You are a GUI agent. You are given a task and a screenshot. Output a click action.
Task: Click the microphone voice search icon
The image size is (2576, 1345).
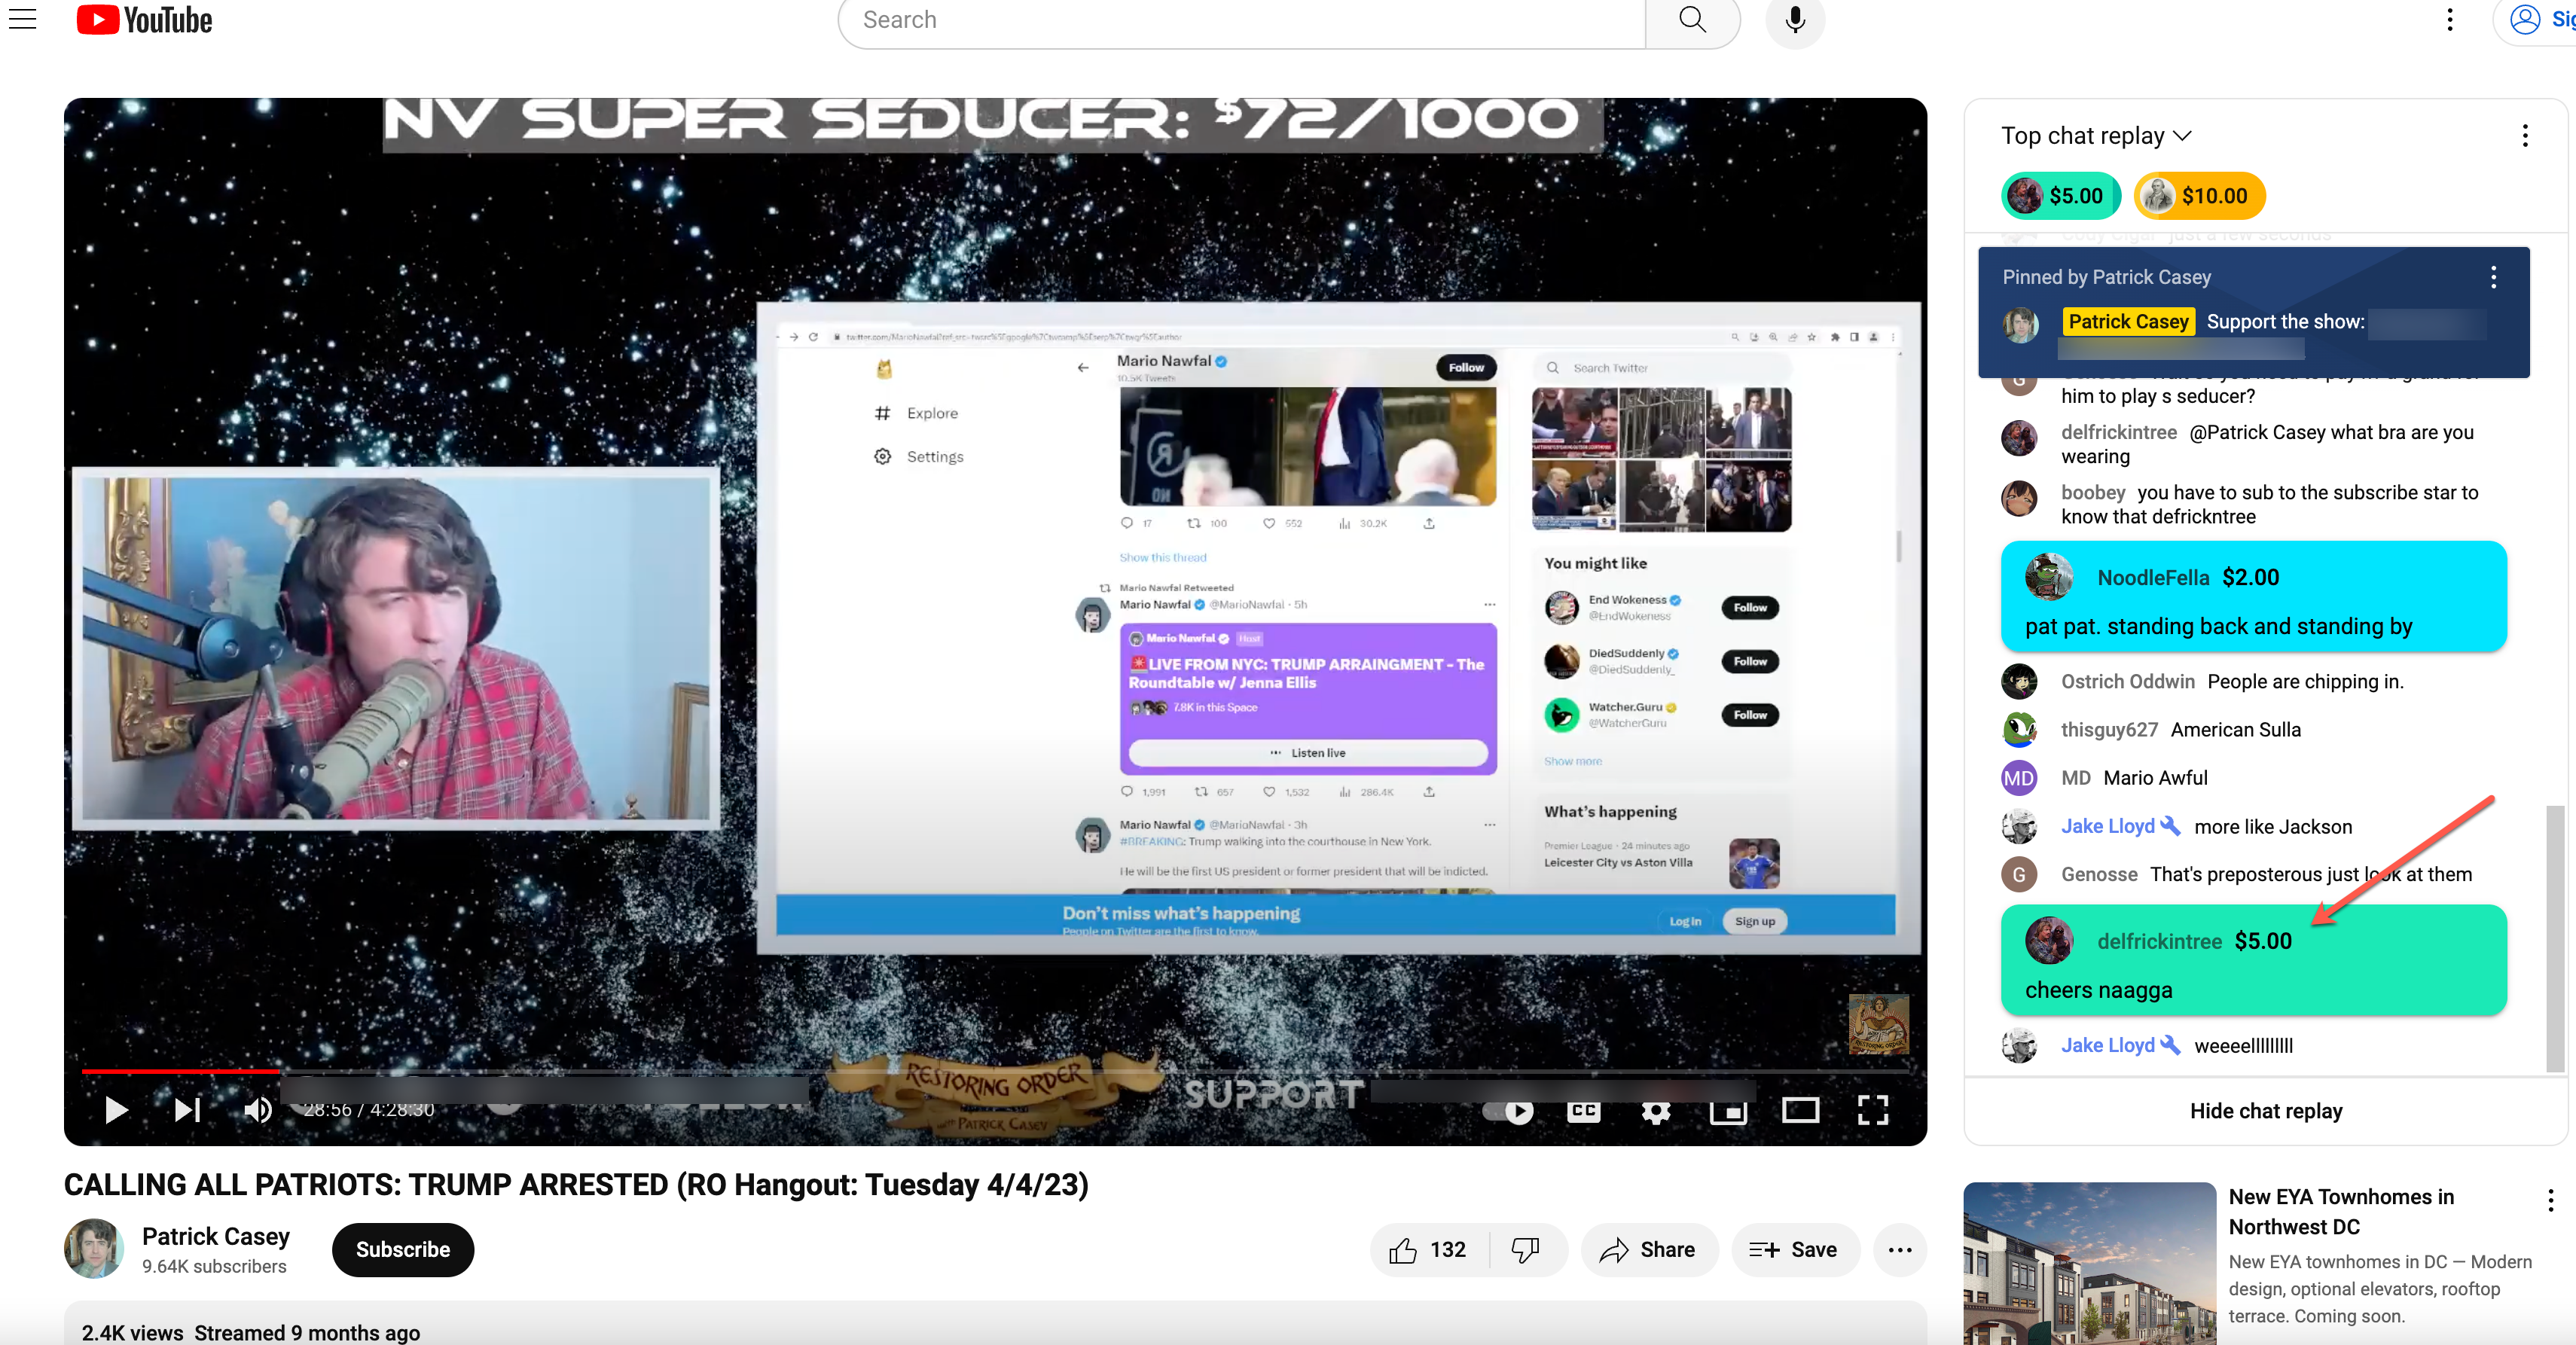tap(1794, 20)
